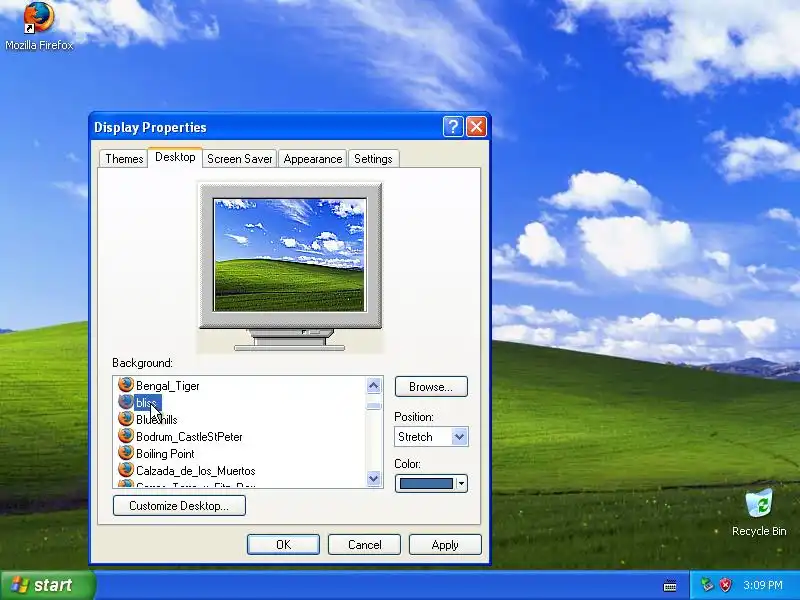This screenshot has width=800, height=600.
Task: Open the Appearance tab
Action: click(x=312, y=159)
